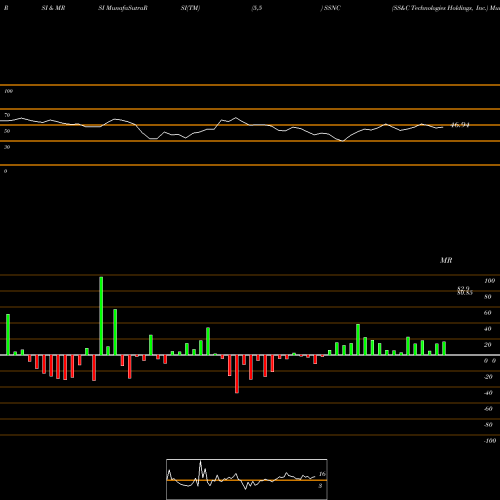The image size is (500, 500).
Task: Click the RSI axis label 0
Action: pos(5,171)
